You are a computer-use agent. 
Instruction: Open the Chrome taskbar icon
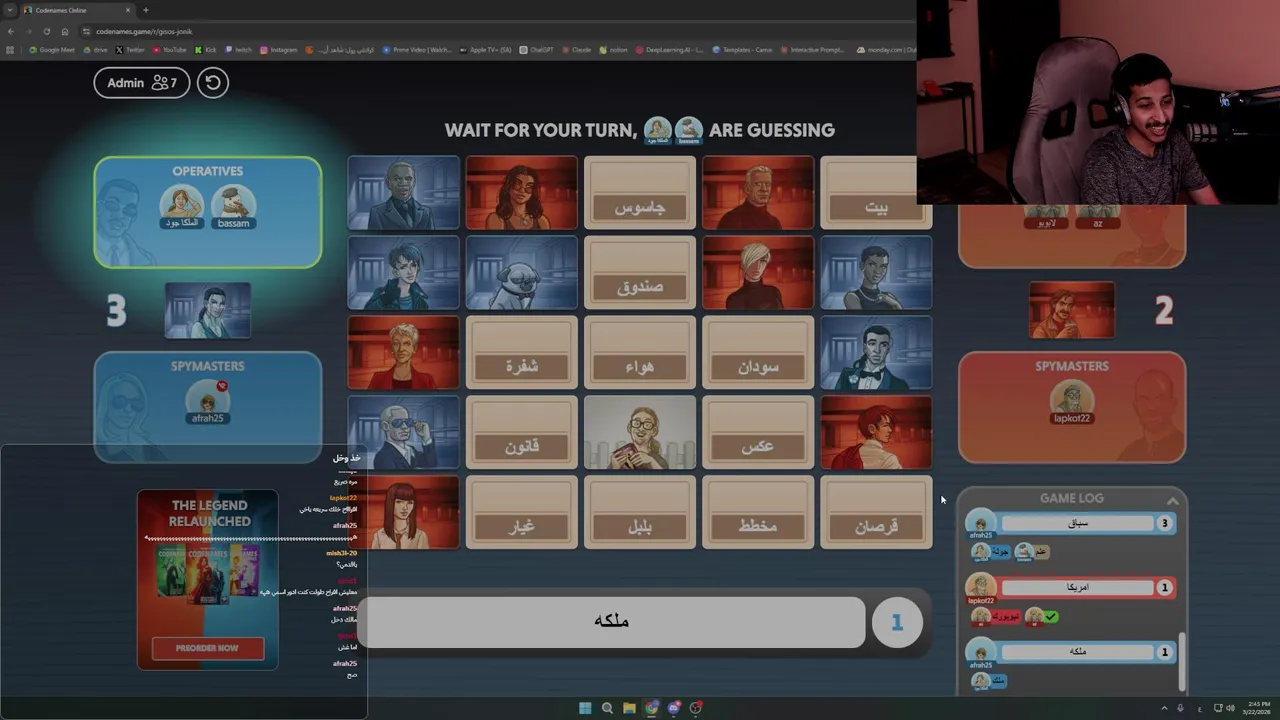[x=652, y=708]
